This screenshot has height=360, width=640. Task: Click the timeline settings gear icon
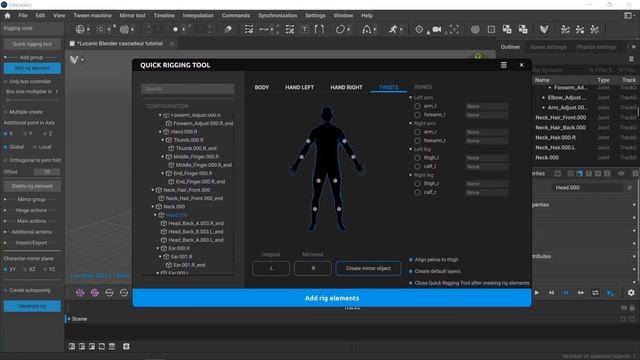[x=631, y=293]
